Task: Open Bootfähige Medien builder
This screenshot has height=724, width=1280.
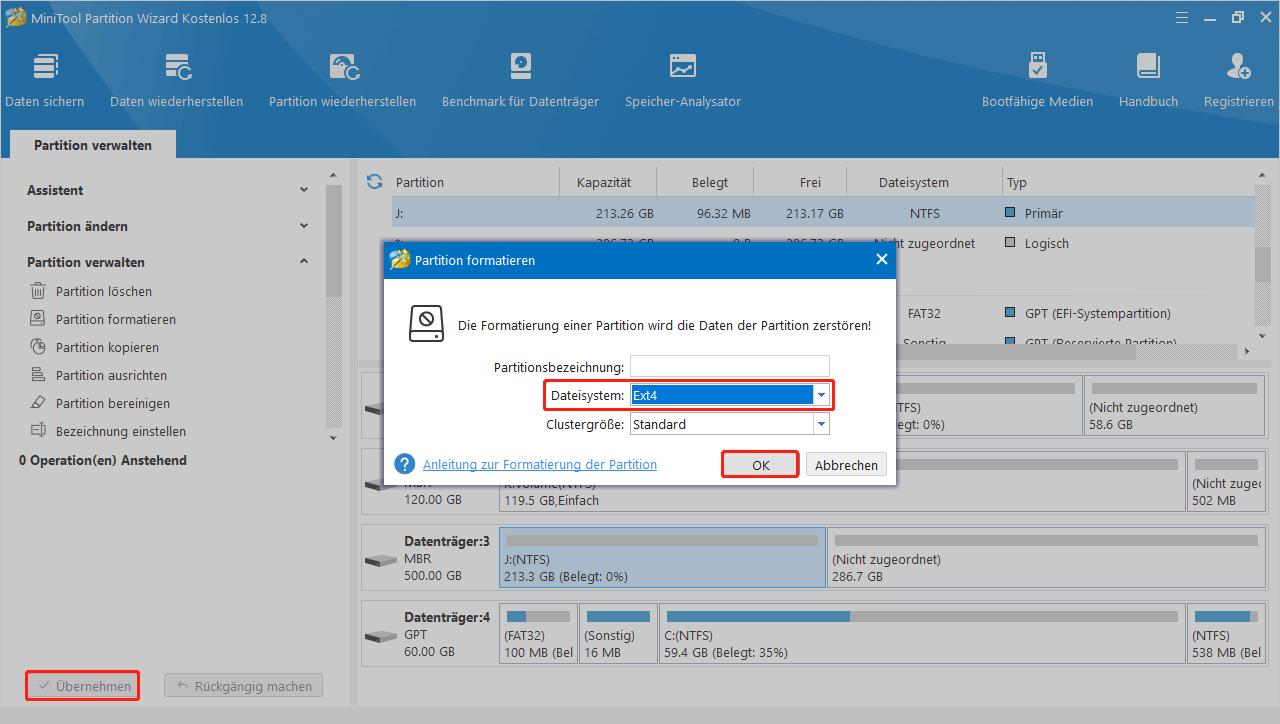Action: coord(1037,80)
